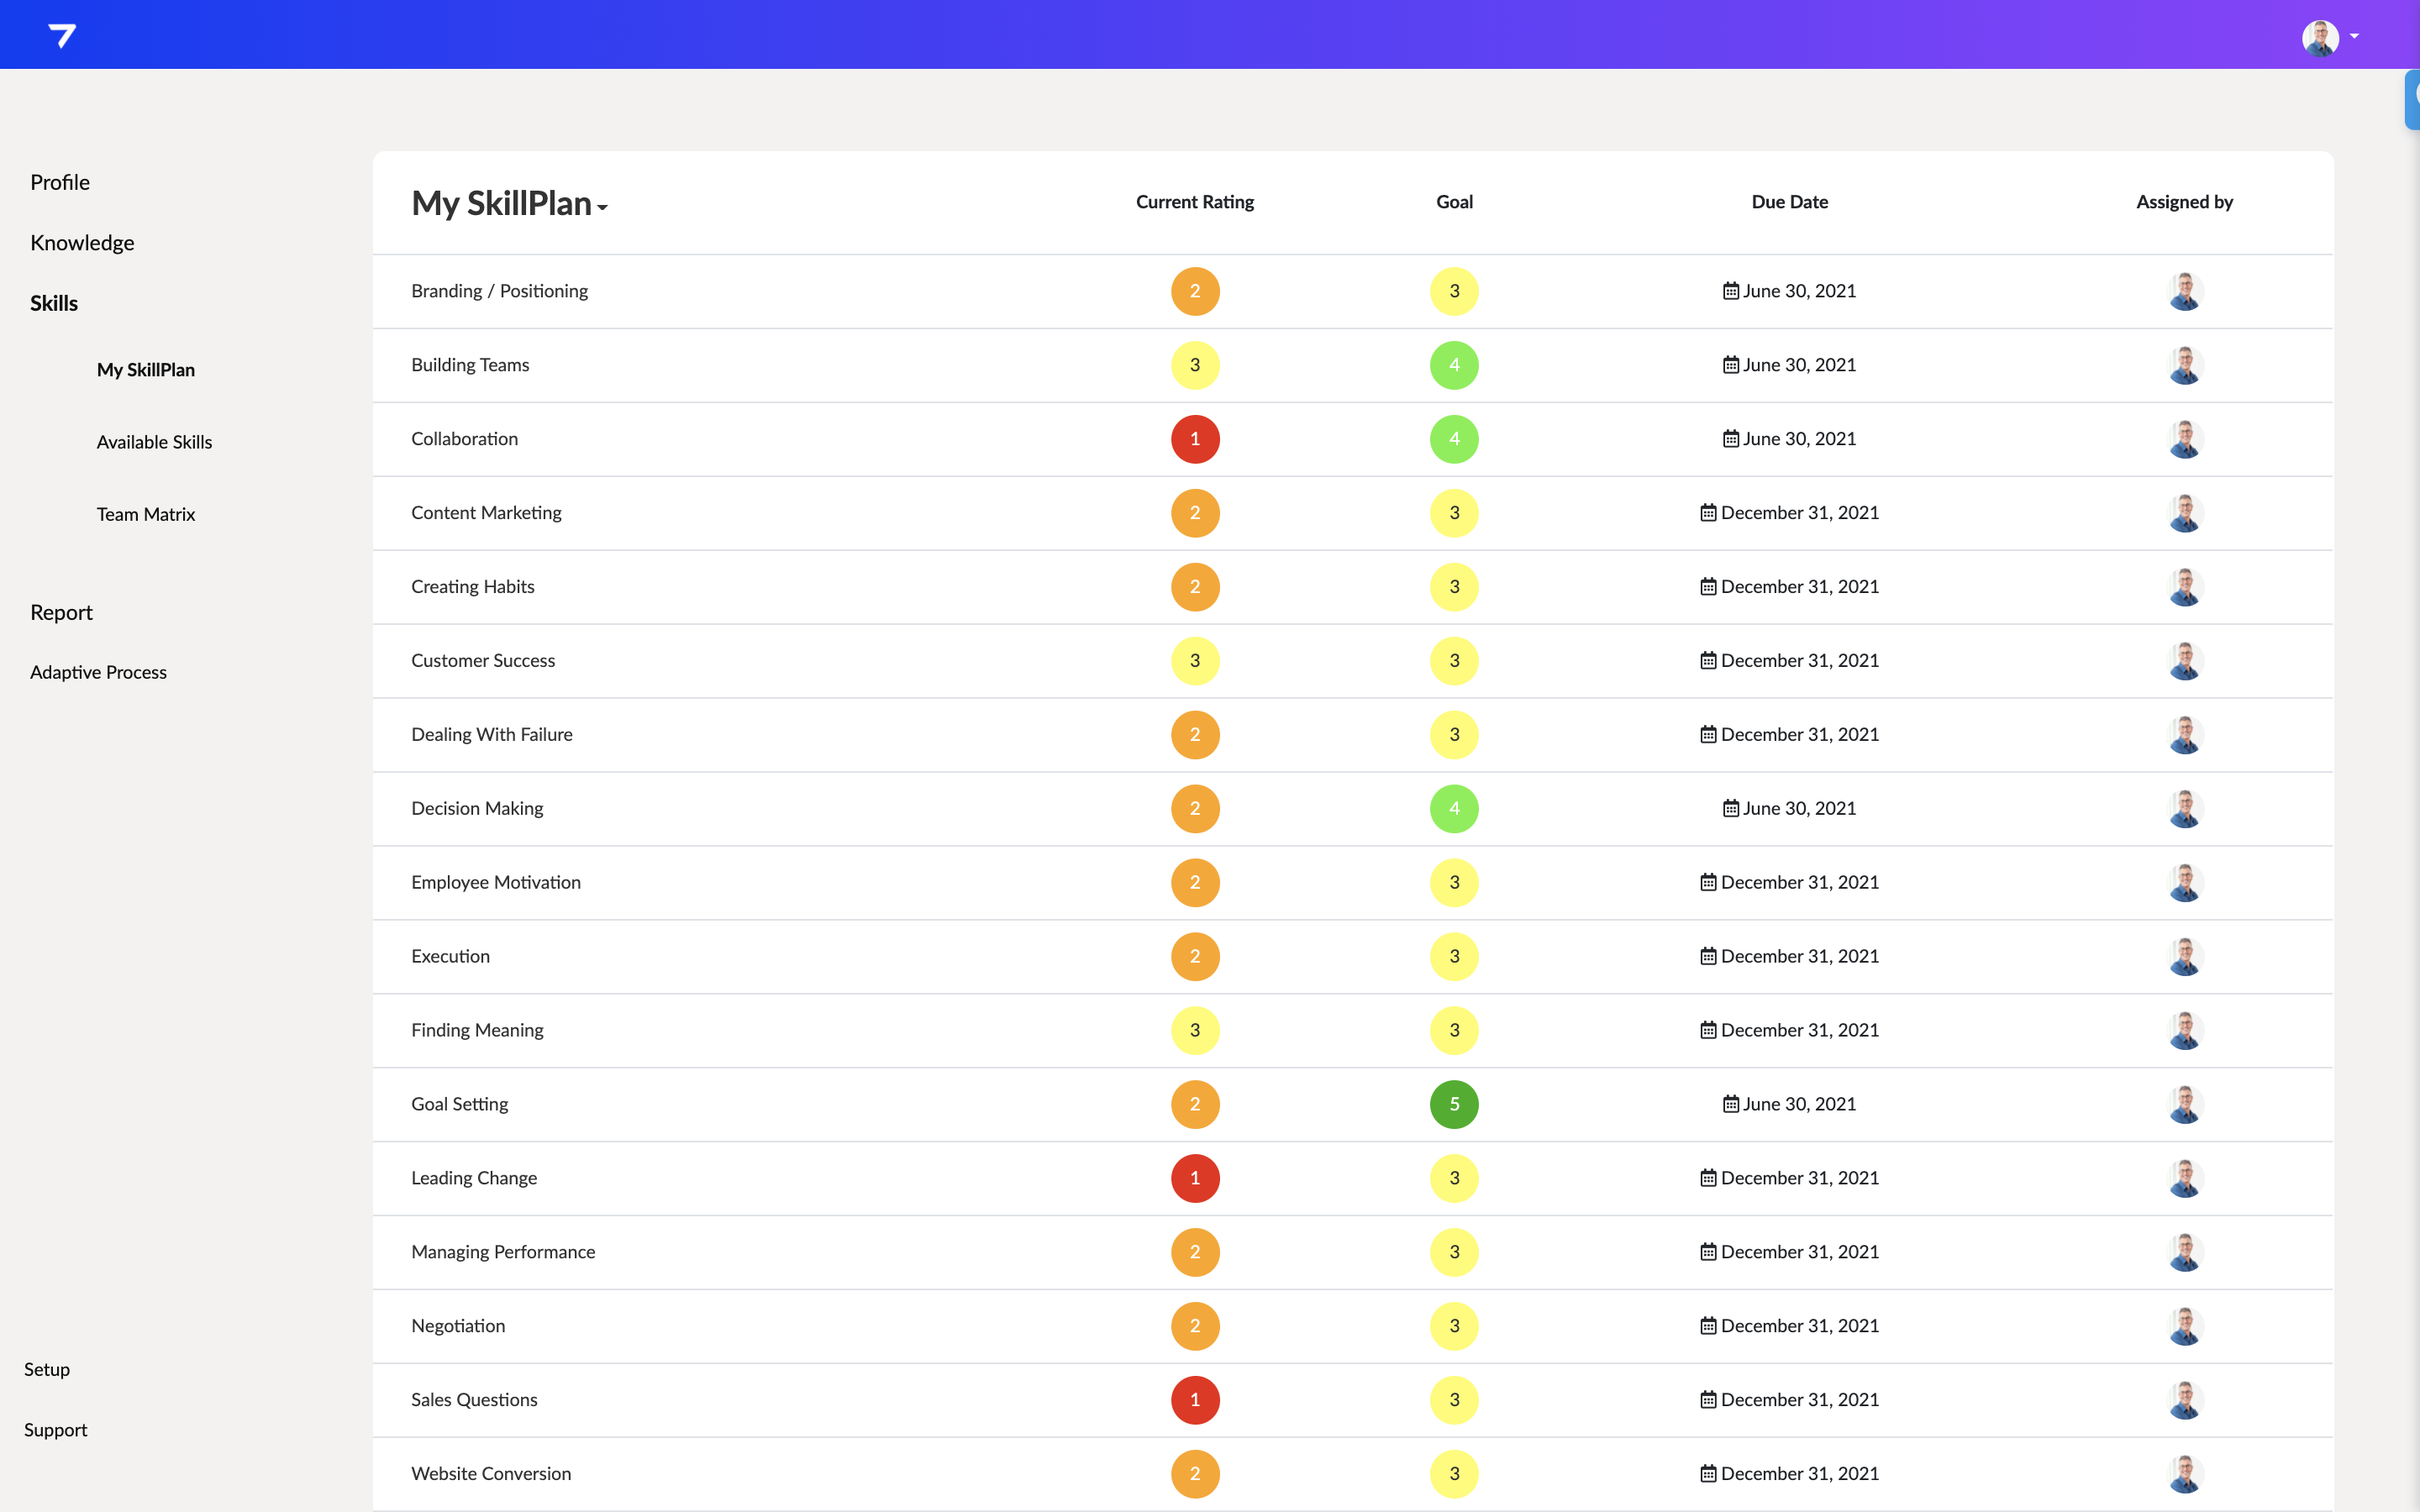Viewport: 2420px width, 1512px height.
Task: Open the Knowledge sidebar section
Action: coord(82,243)
